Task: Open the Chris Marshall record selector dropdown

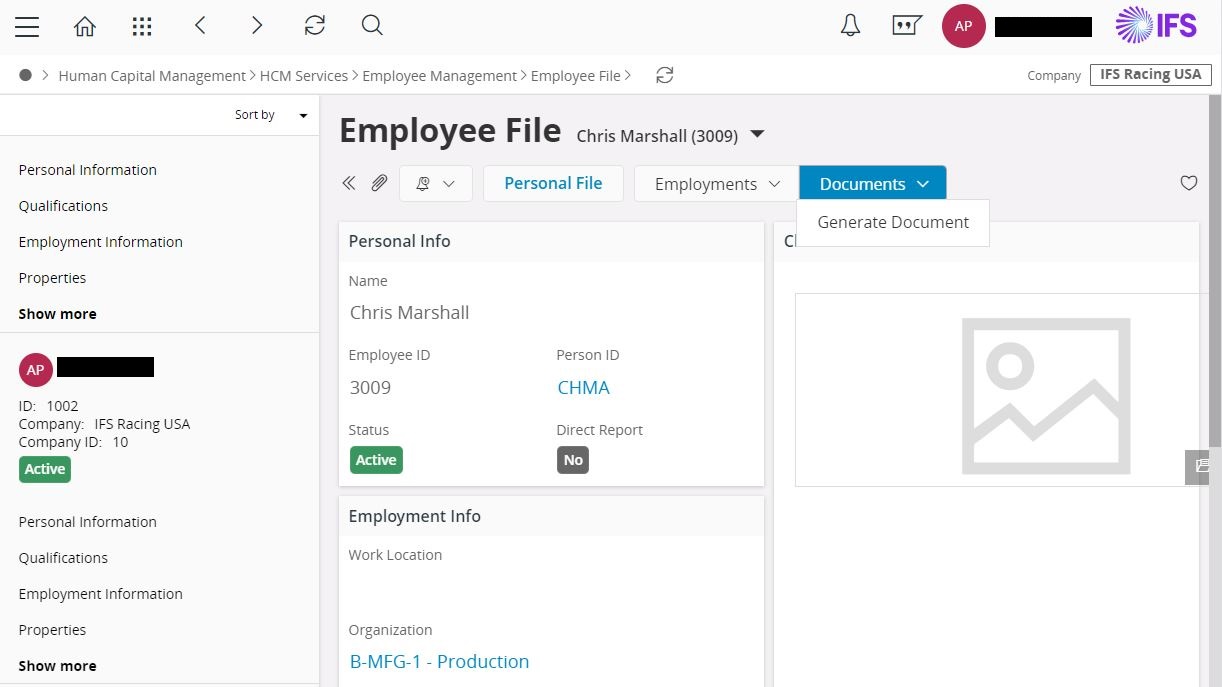Action: (757, 135)
